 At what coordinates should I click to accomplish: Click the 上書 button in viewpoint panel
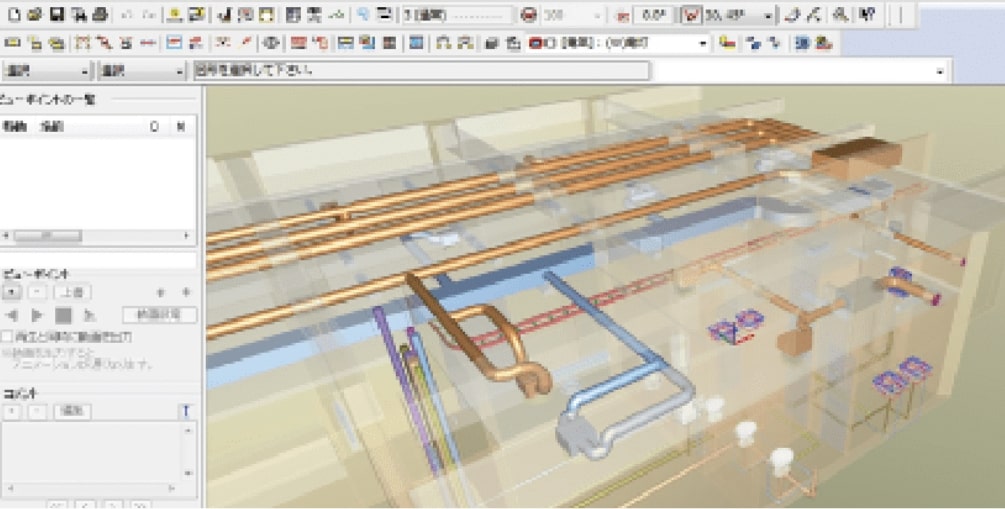coord(71,292)
